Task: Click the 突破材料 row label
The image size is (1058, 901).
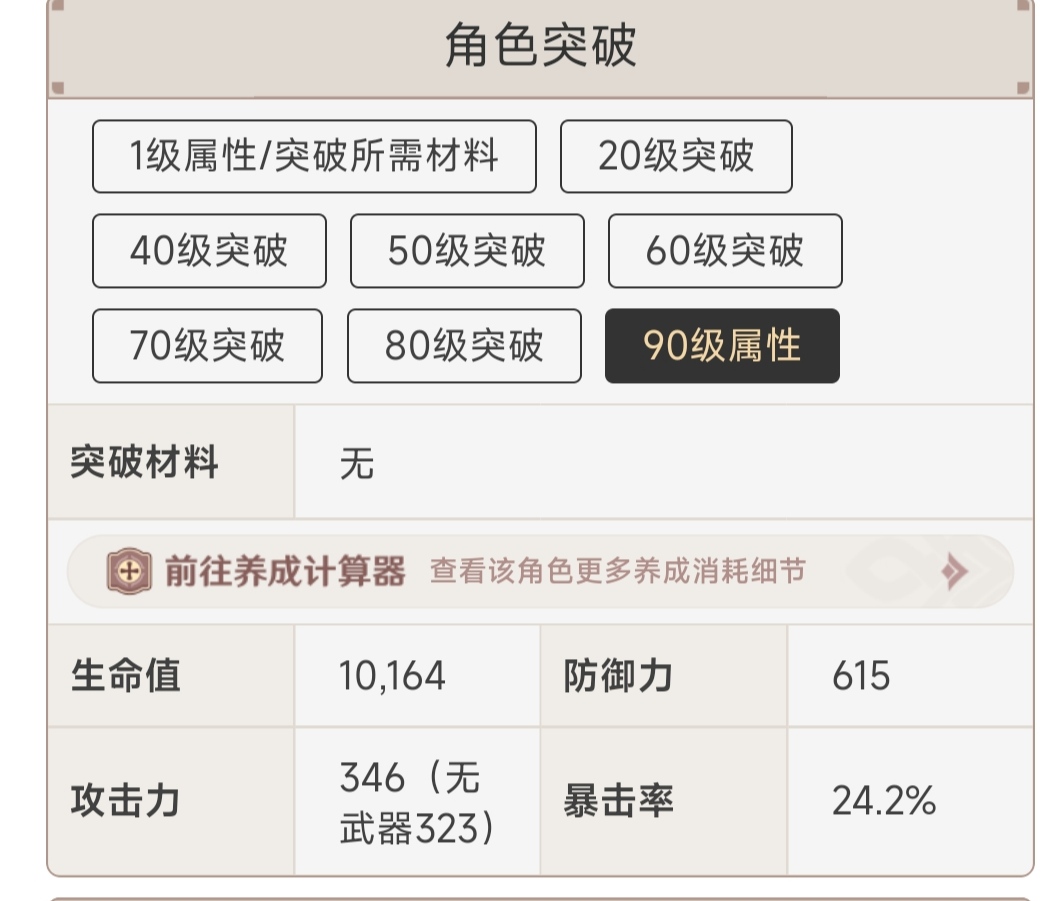Action: (145, 463)
